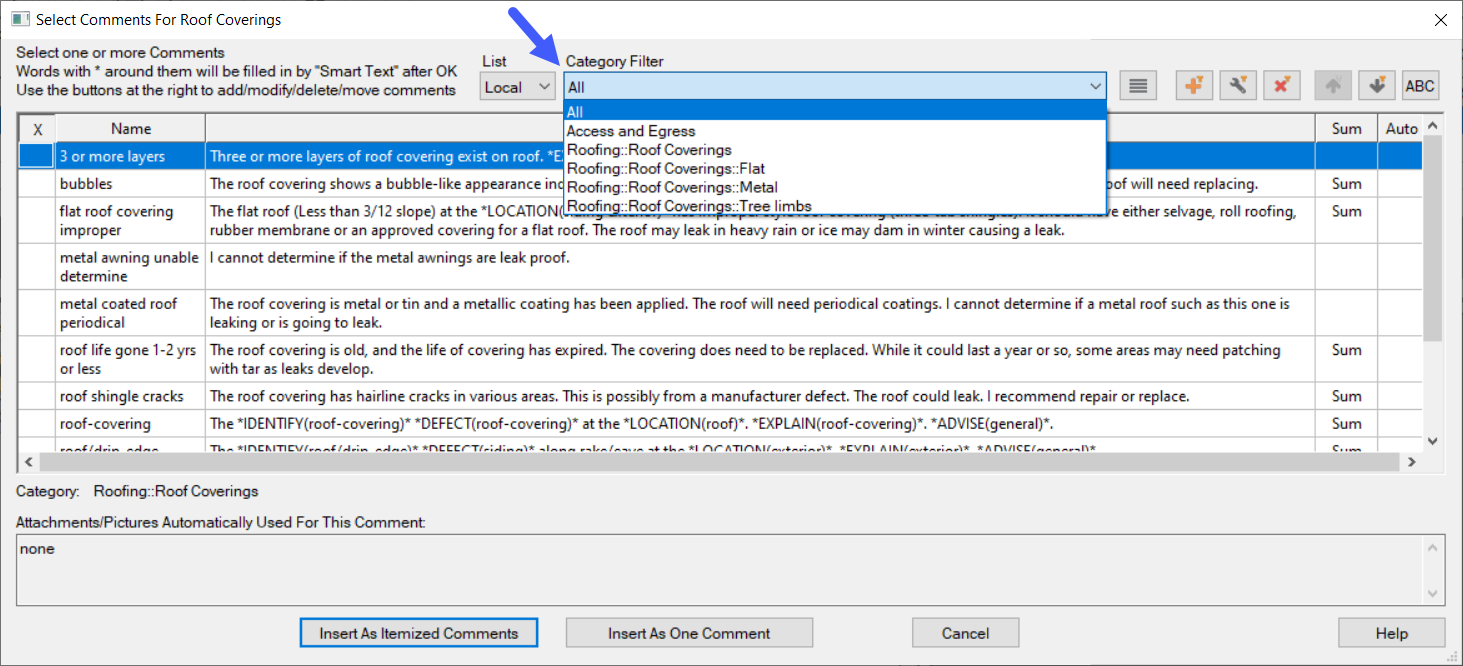Click the add new comment plus icon
Image resolution: width=1463 pixels, height=666 pixels.
[1193, 86]
